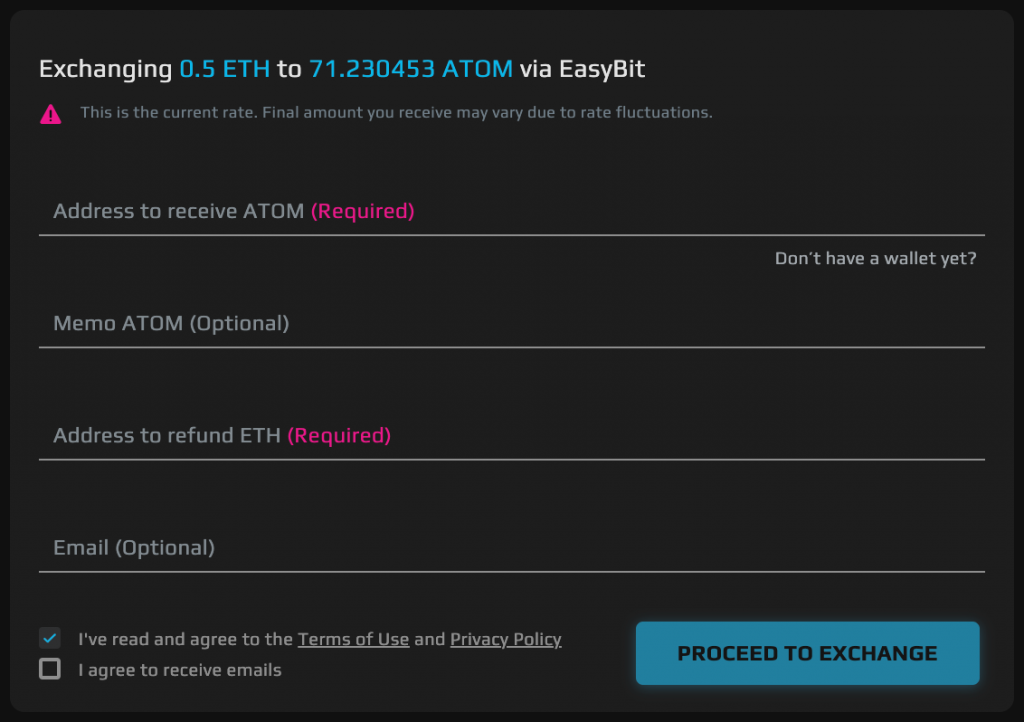Screen dimensions: 1024x722
Task: Click the blue 71.230453 ATOM amount
Action: pyautogui.click(x=411, y=69)
